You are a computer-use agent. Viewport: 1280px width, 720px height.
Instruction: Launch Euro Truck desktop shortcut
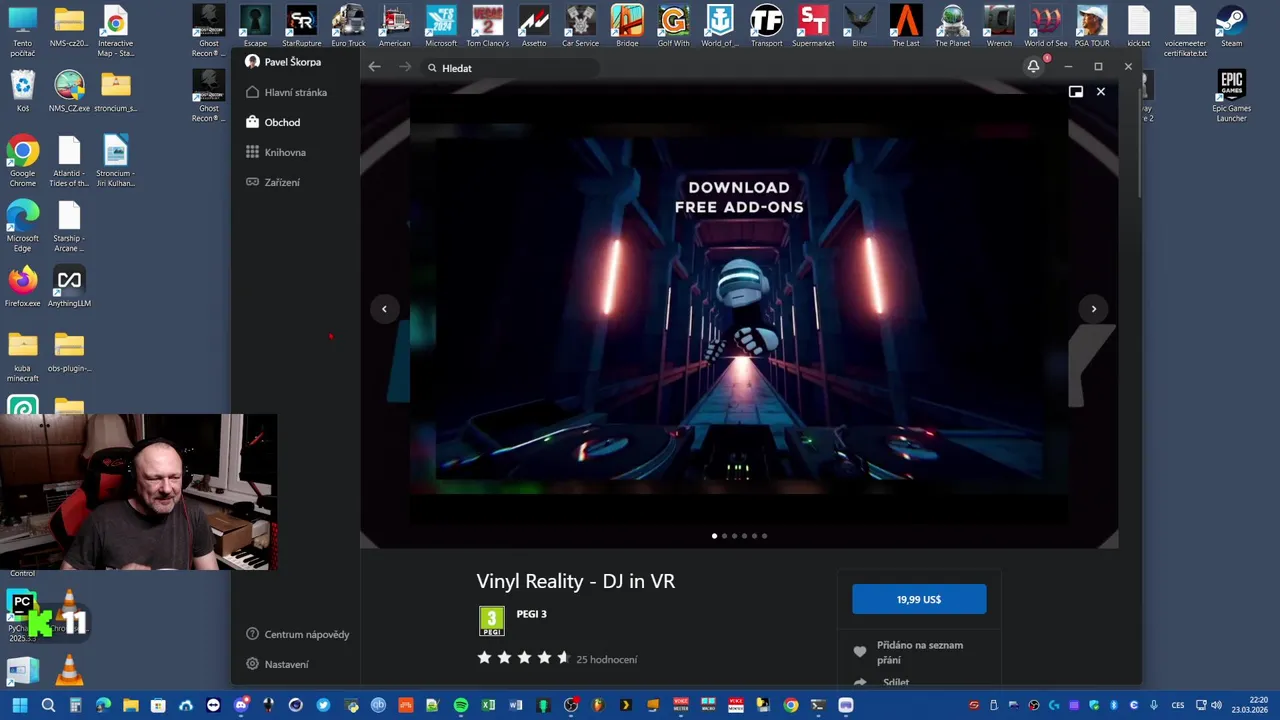click(348, 27)
